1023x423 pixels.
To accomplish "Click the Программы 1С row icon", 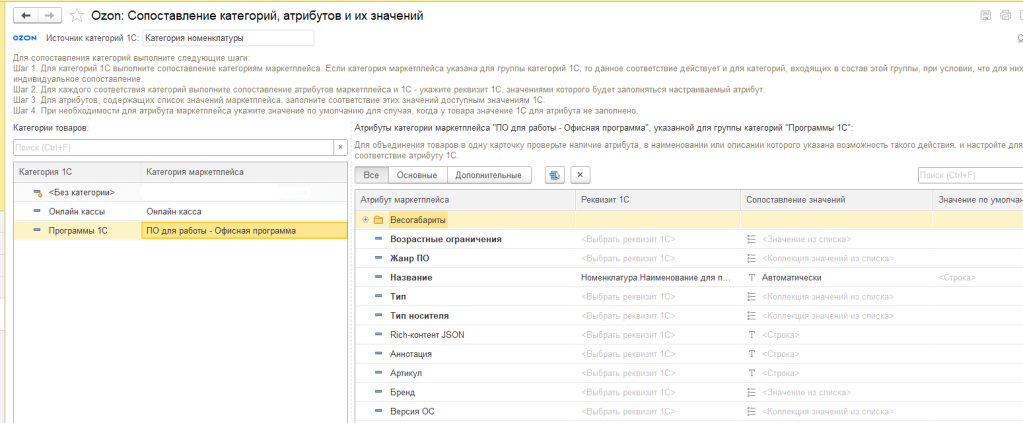I will coord(37,230).
